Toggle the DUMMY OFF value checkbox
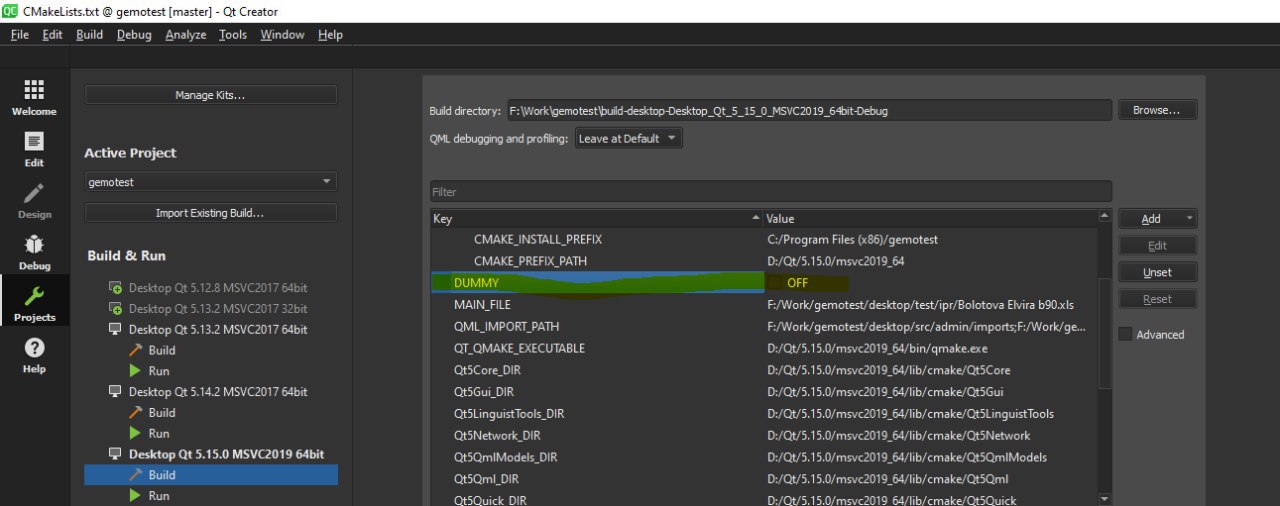Viewport: 1280px width, 506px height. coord(776,283)
